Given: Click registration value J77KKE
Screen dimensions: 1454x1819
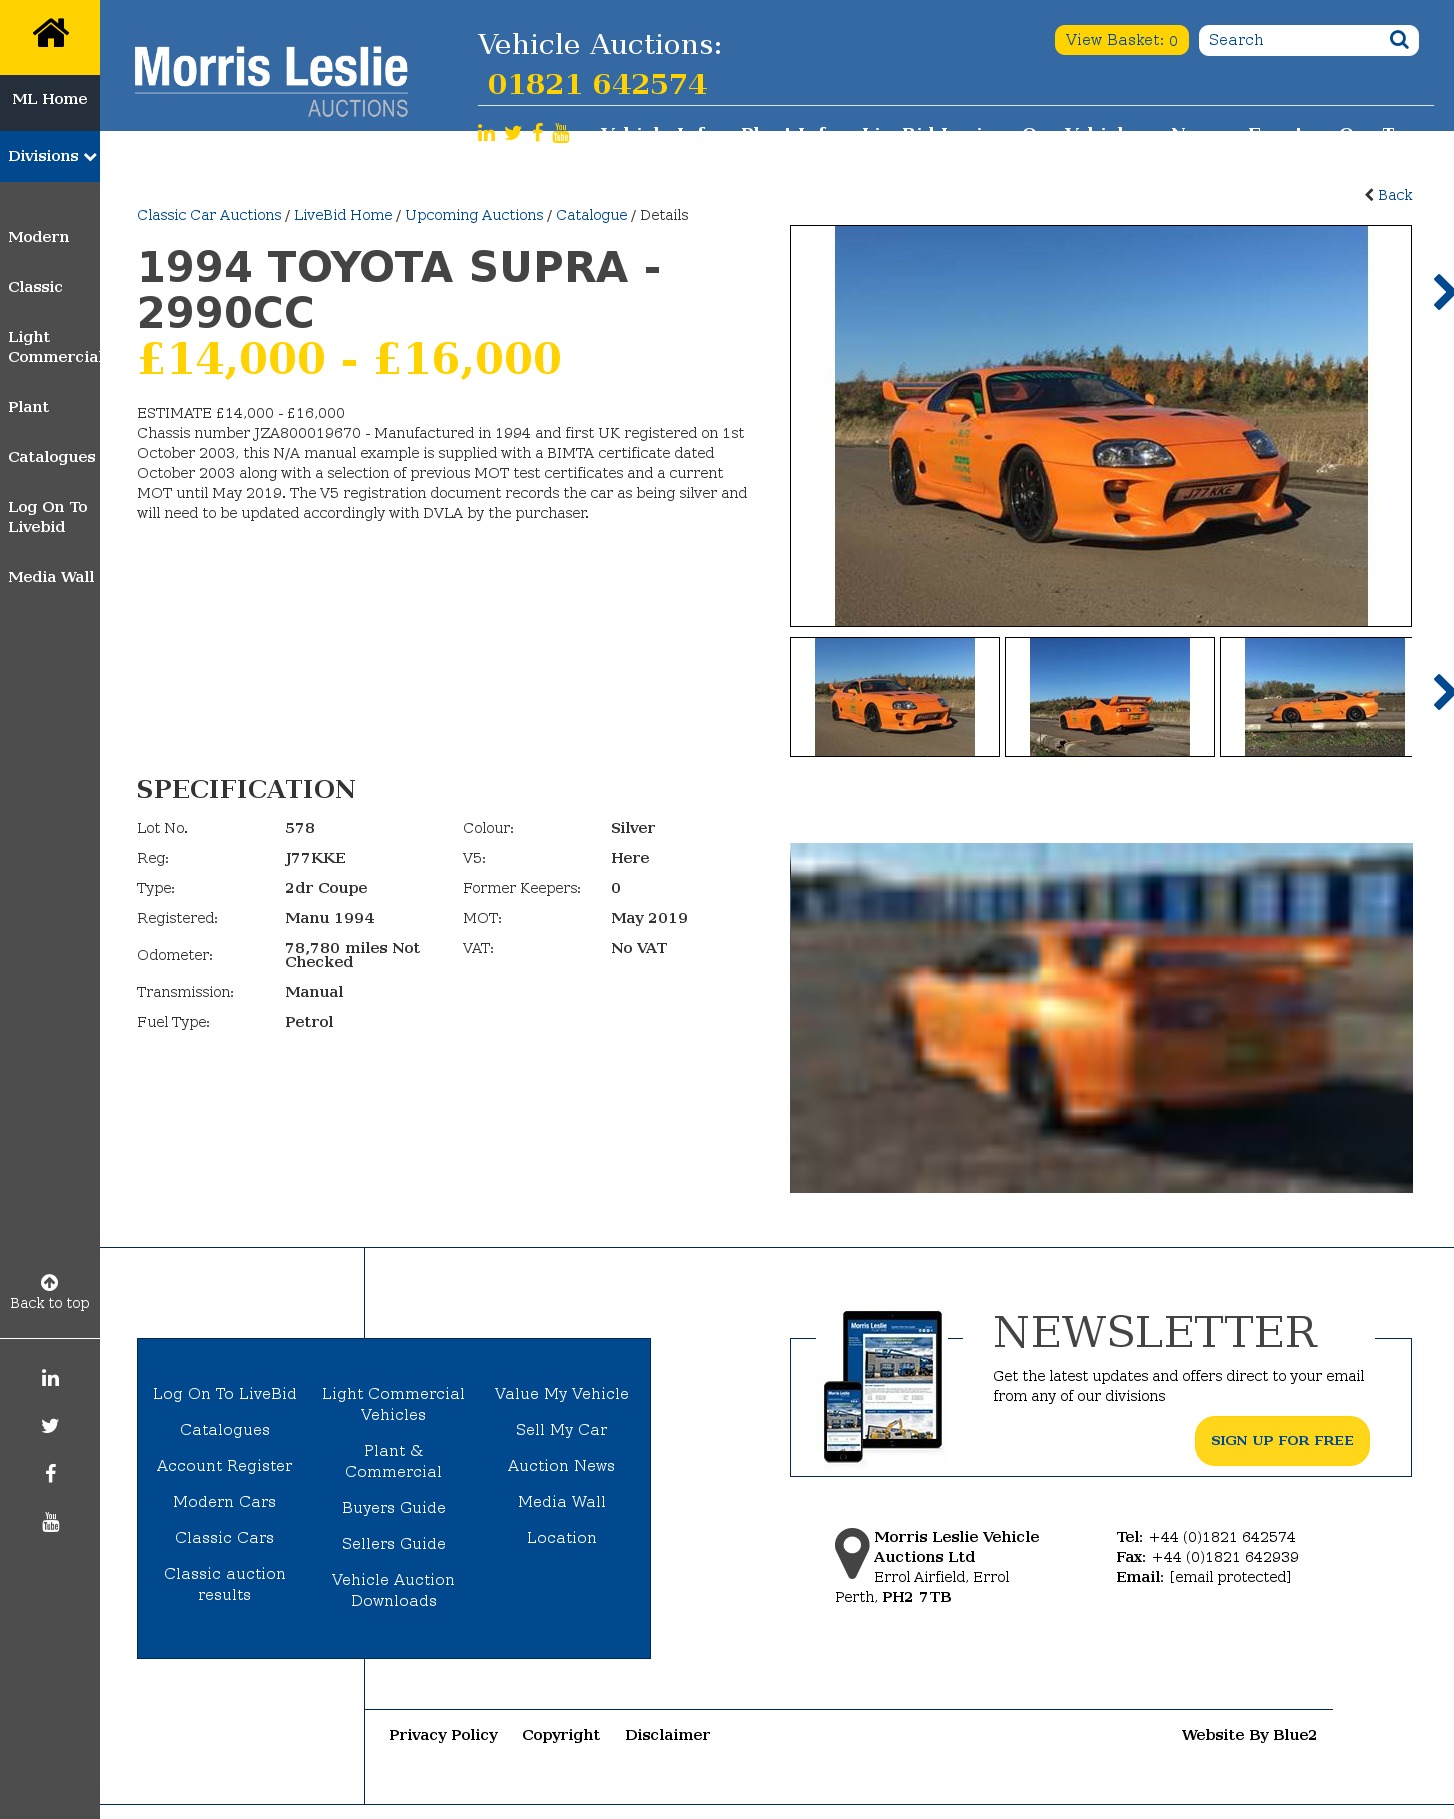Looking at the screenshot, I should point(315,858).
